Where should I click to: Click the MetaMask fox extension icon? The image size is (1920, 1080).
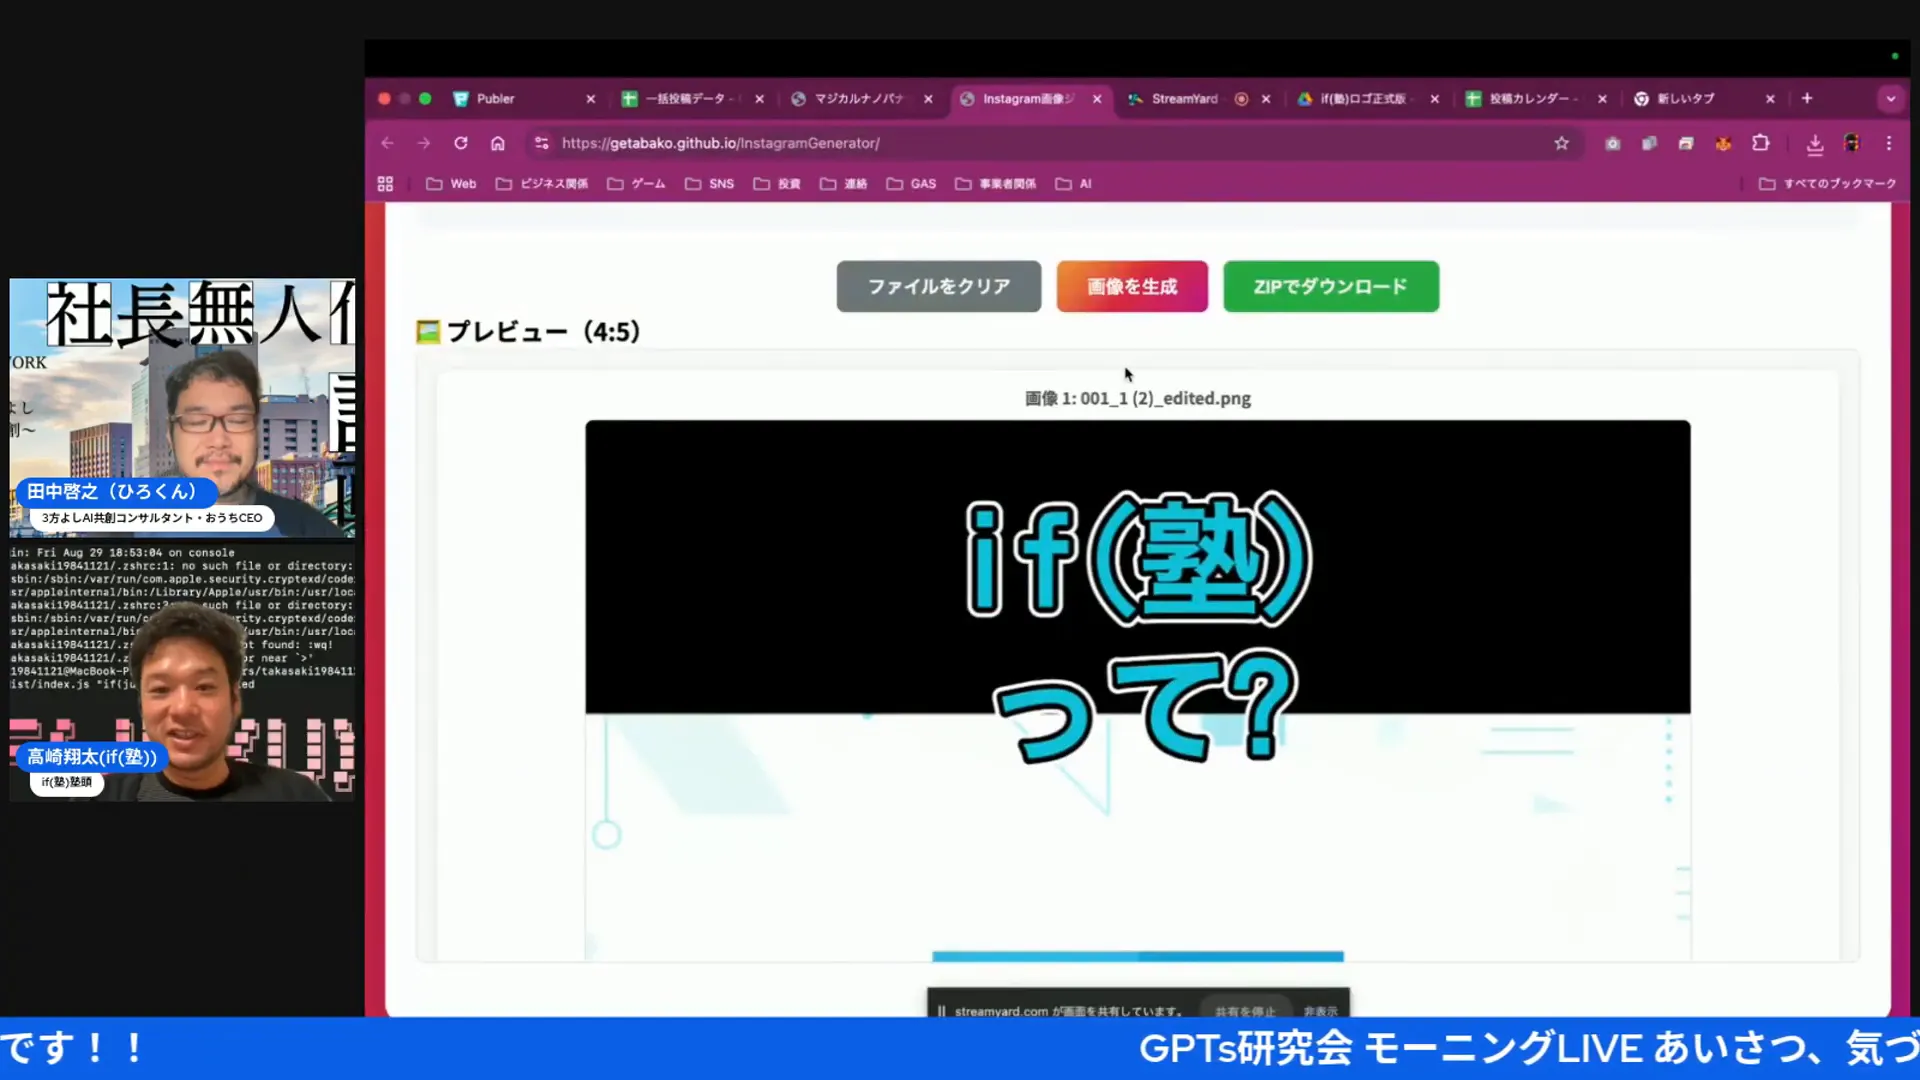click(x=1723, y=143)
